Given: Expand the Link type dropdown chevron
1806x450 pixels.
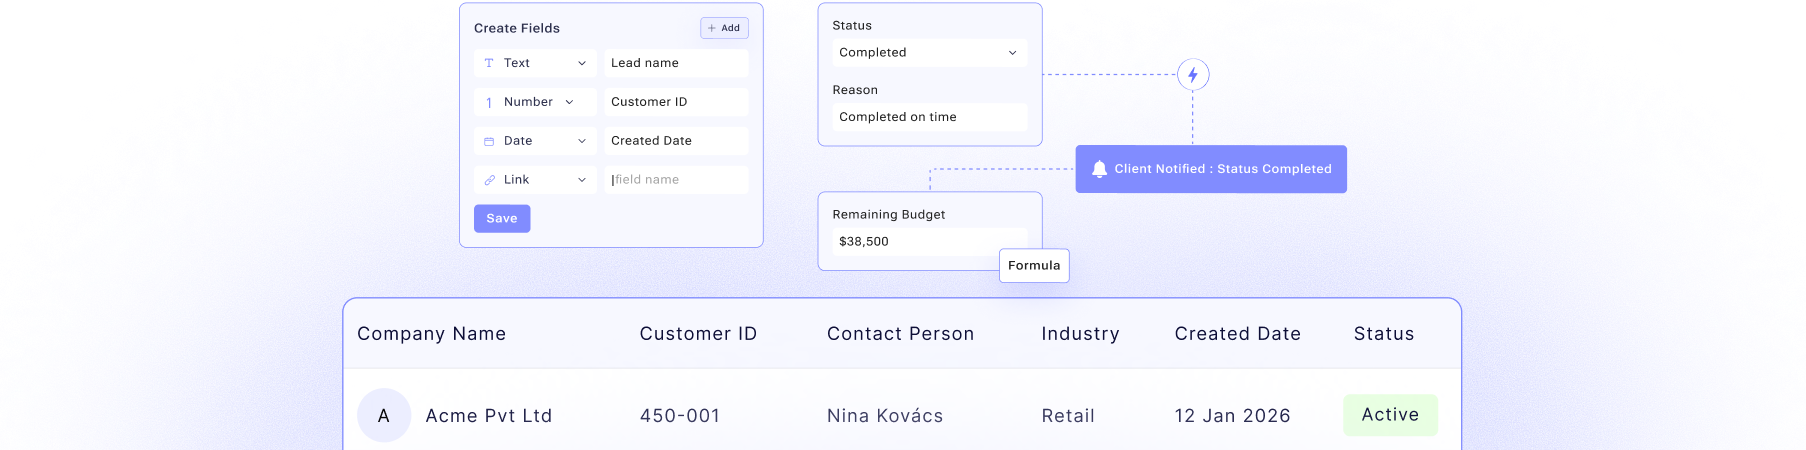Looking at the screenshot, I should pos(581,180).
